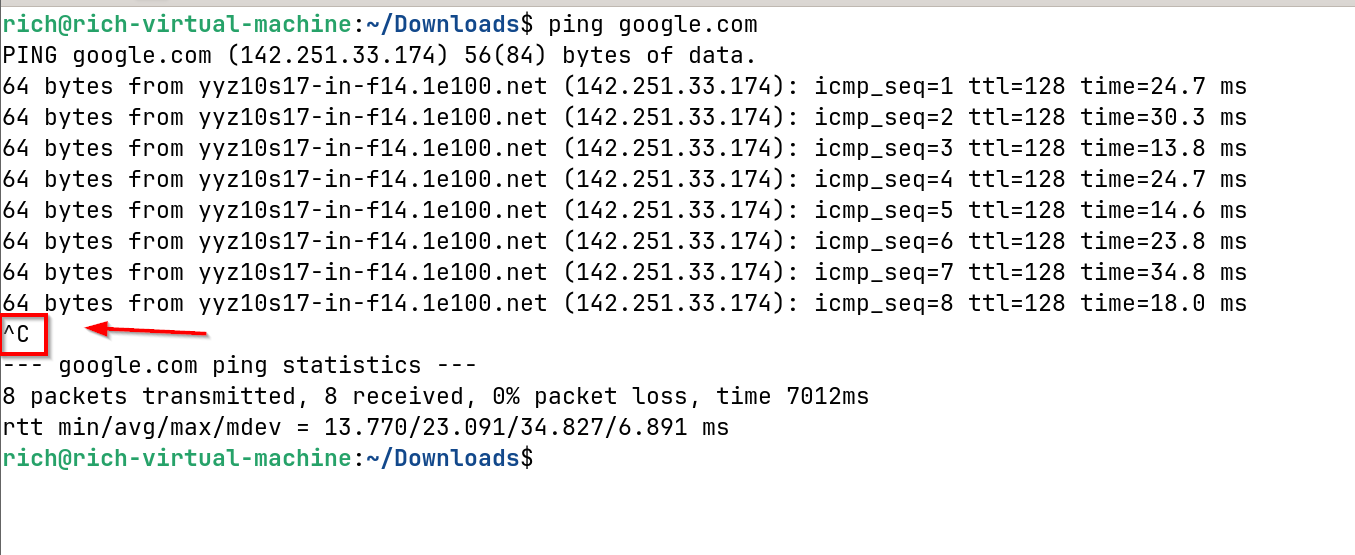Click the 'time 7012ms' total time text
1355x555 pixels.
coord(807,397)
